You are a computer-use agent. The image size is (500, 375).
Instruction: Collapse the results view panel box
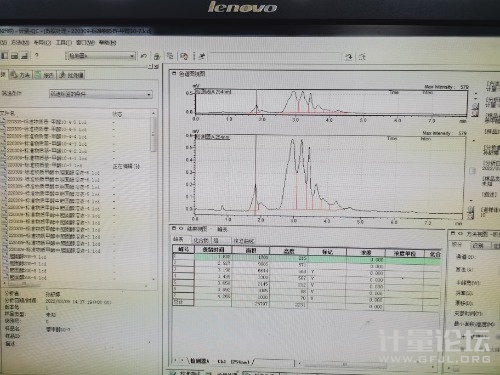tap(174, 229)
